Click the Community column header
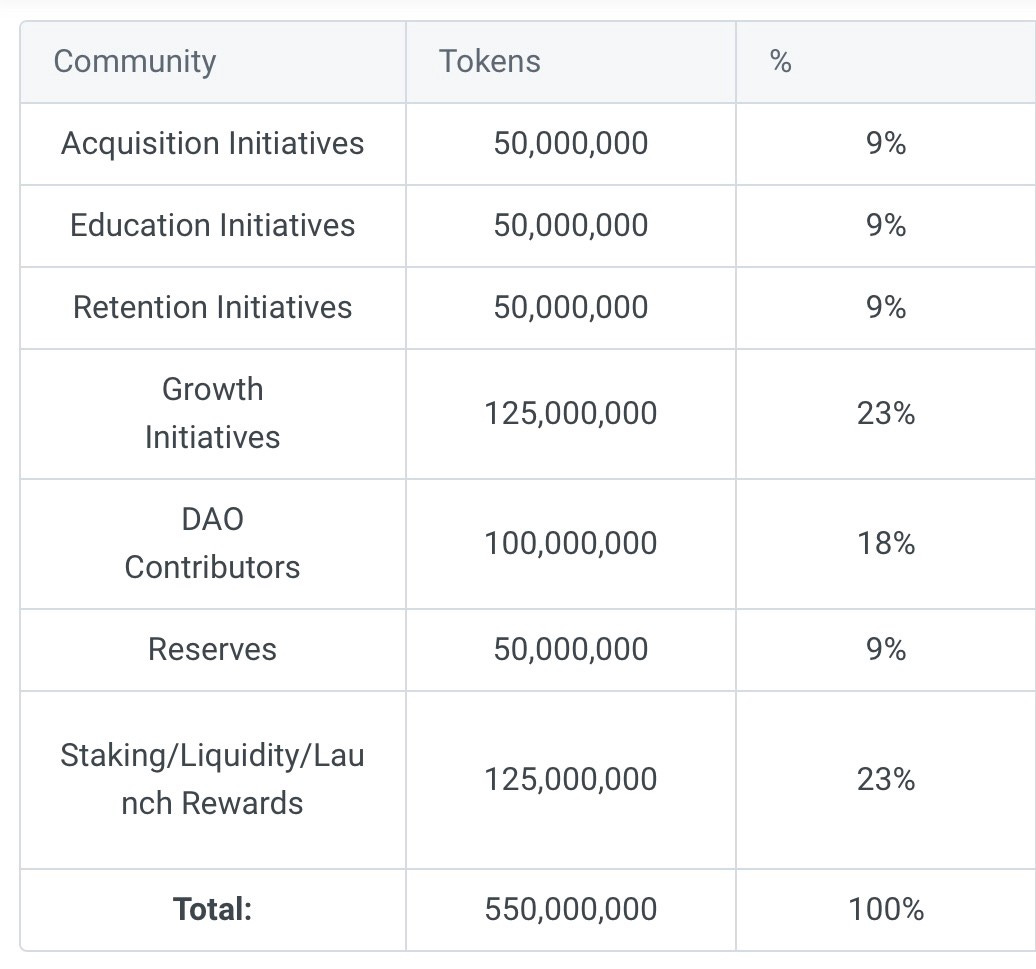1036x969 pixels. coord(134,61)
